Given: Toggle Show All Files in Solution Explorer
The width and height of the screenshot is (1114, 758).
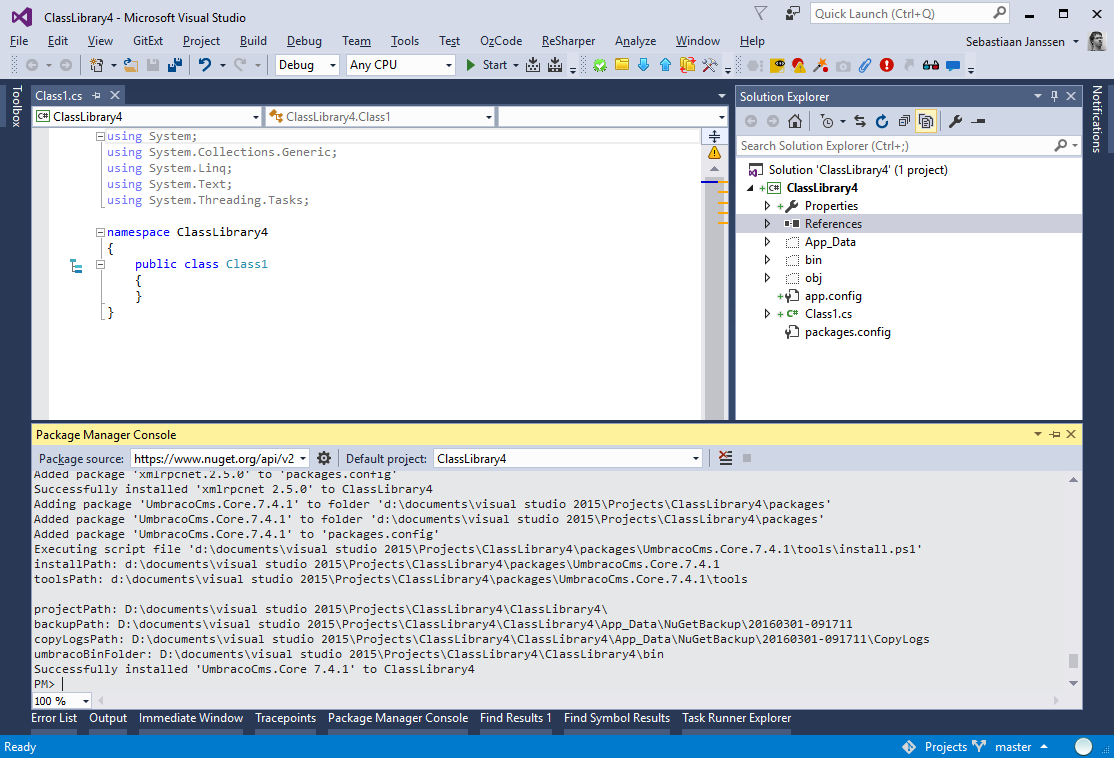Looking at the screenshot, I should pyautogui.click(x=926, y=121).
